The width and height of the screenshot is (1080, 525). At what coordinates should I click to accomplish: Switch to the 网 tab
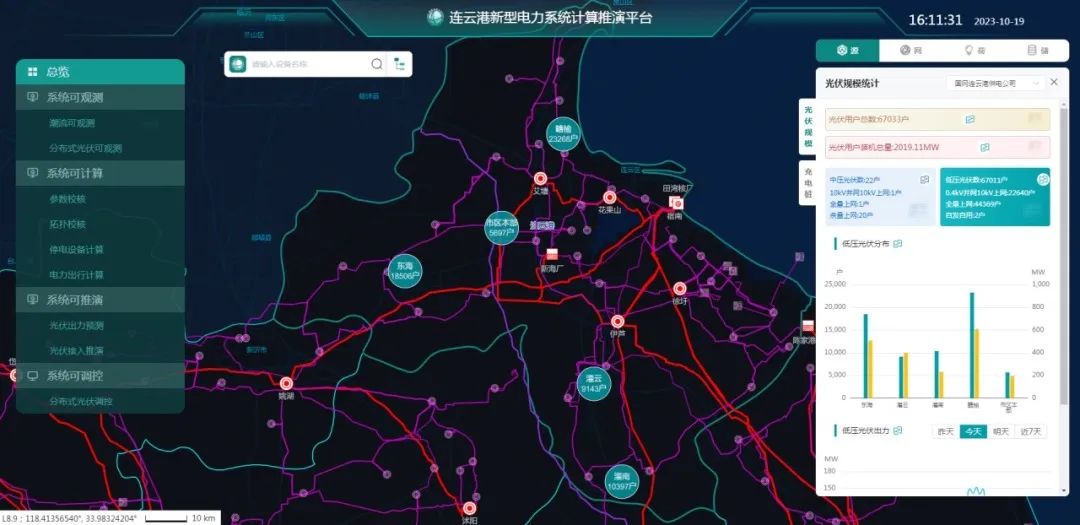(911, 50)
